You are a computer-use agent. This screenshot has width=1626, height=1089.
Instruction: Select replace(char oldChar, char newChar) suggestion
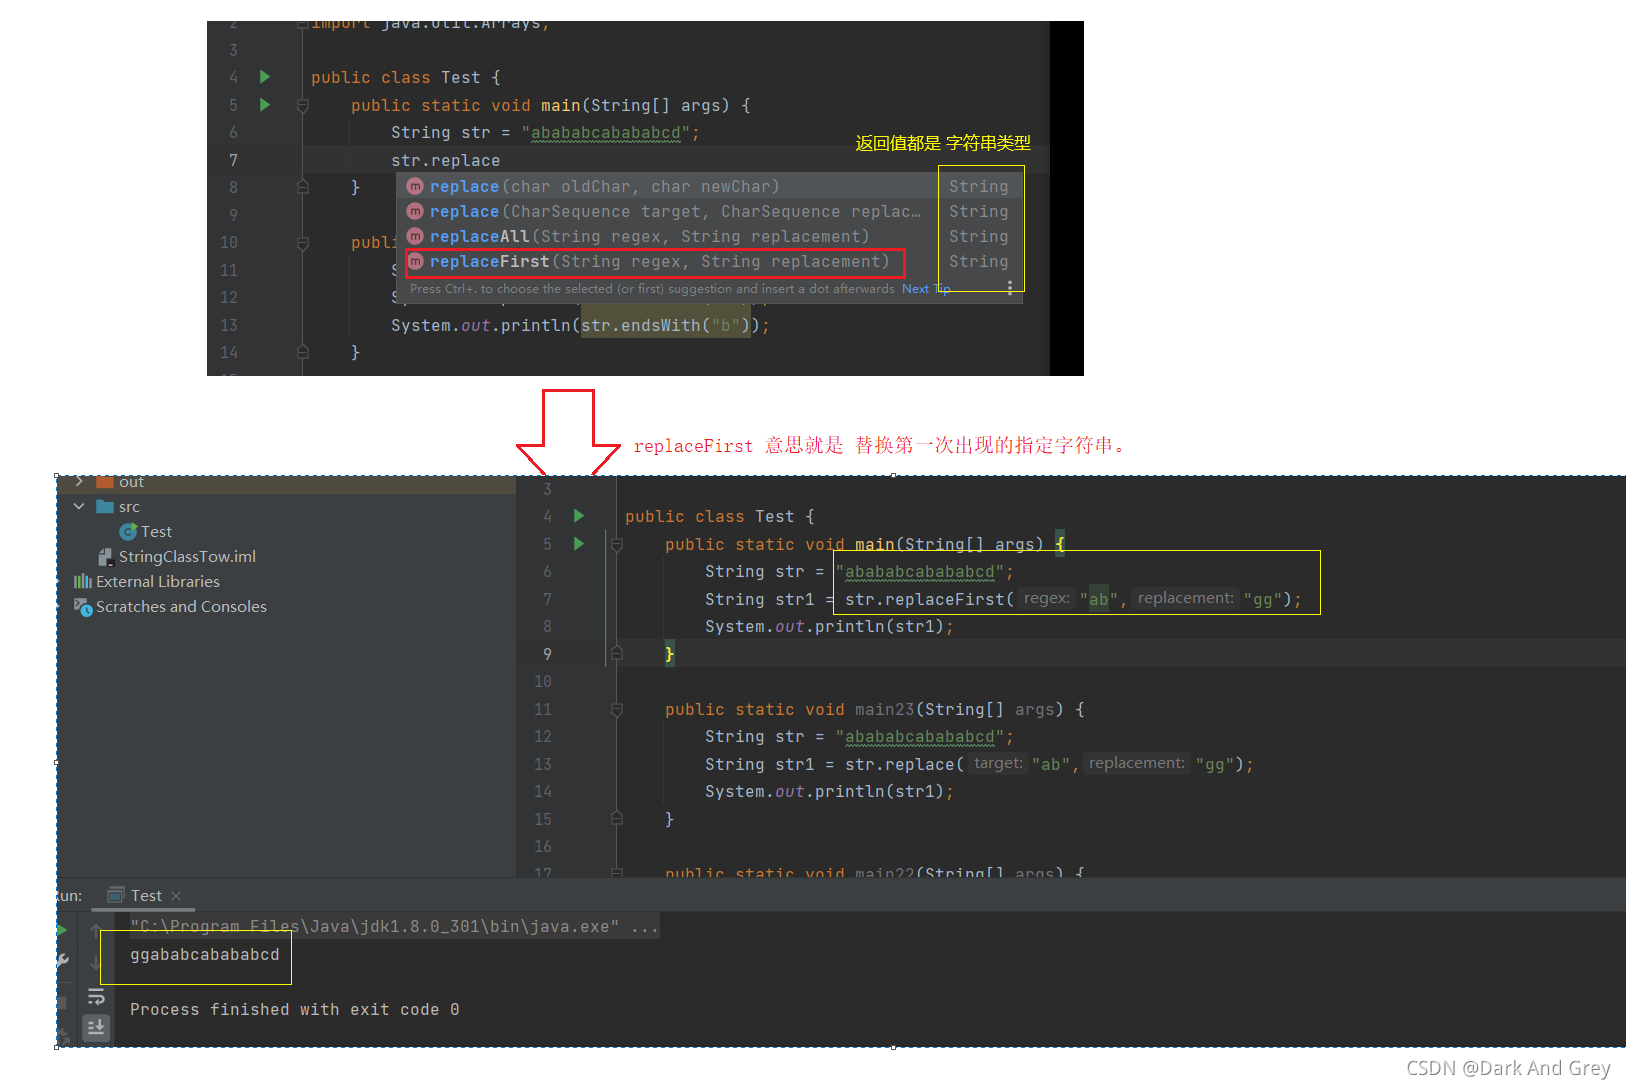pos(710,186)
